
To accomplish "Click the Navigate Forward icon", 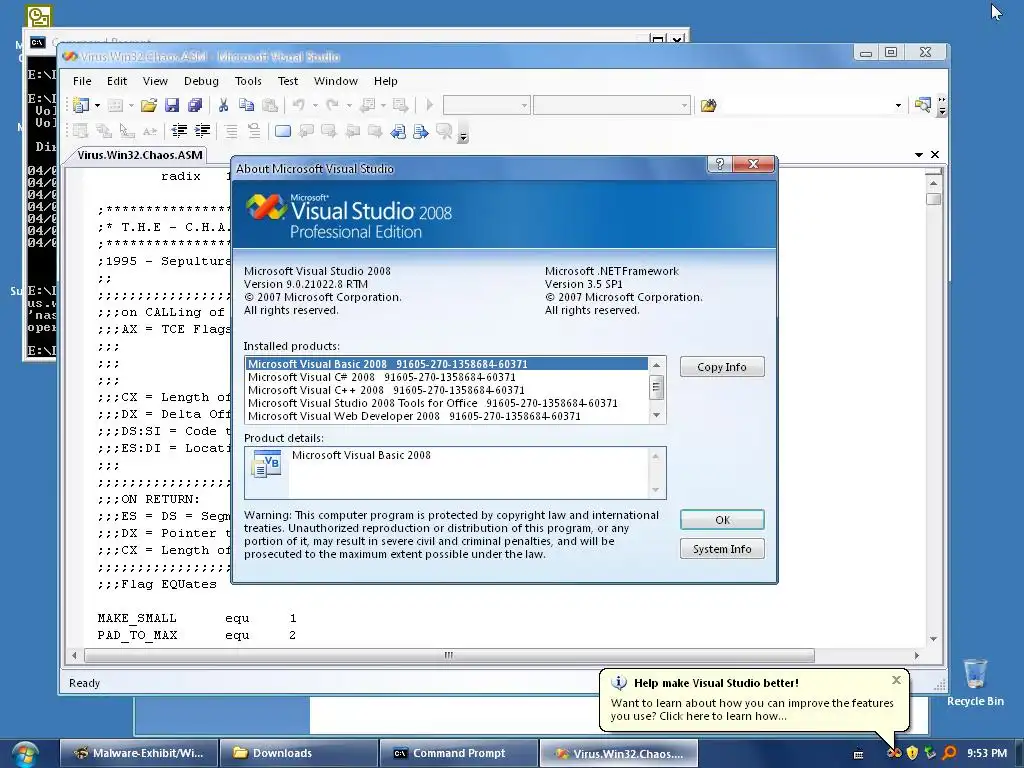I will click(400, 105).
